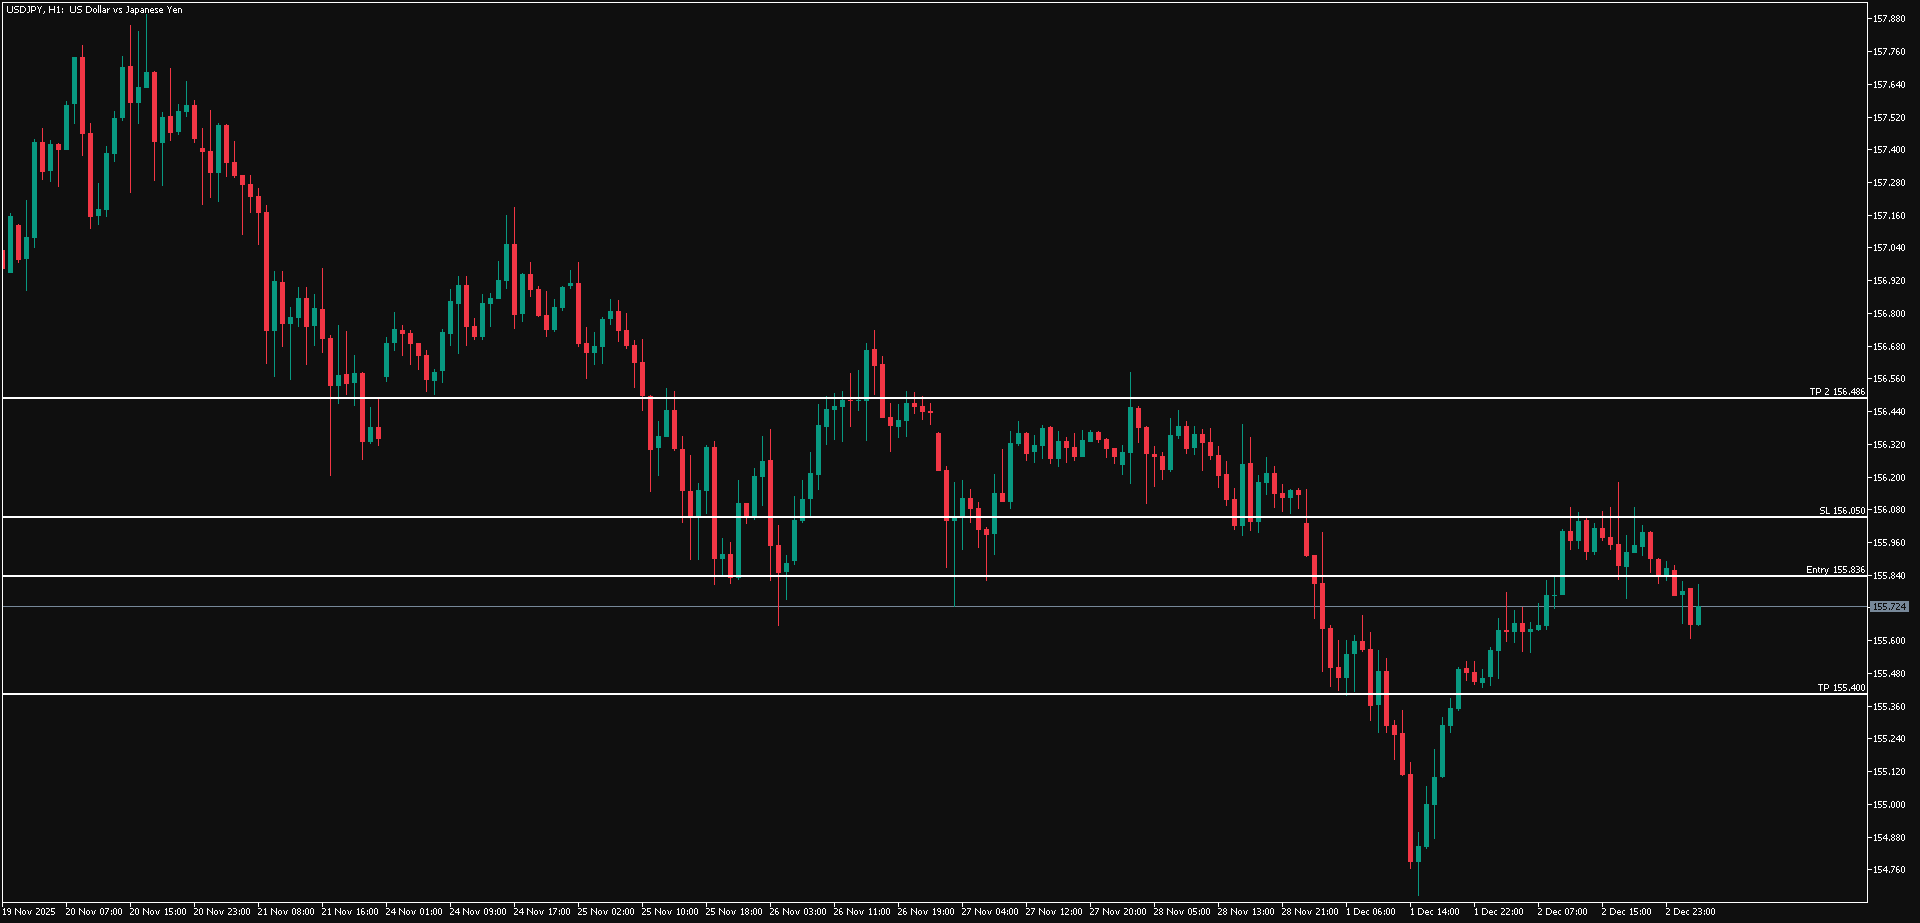1920x923 pixels.
Task: Click the 1 Dec 14:00 time label
Action: coord(1435,912)
